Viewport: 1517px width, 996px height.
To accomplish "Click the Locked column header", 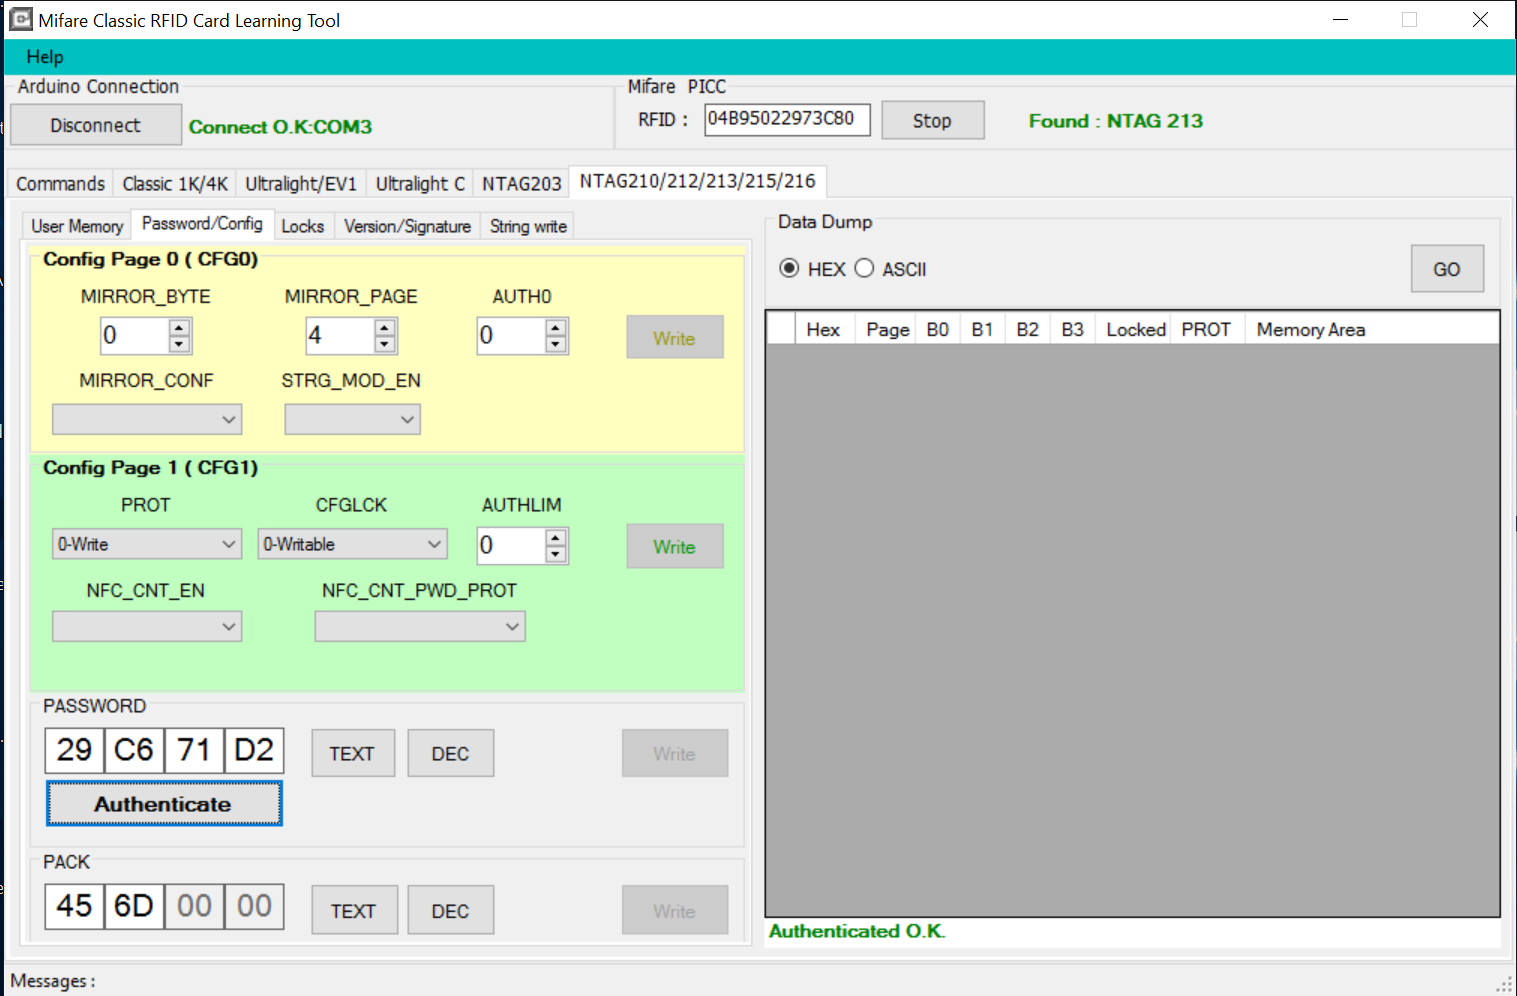I will (1135, 329).
